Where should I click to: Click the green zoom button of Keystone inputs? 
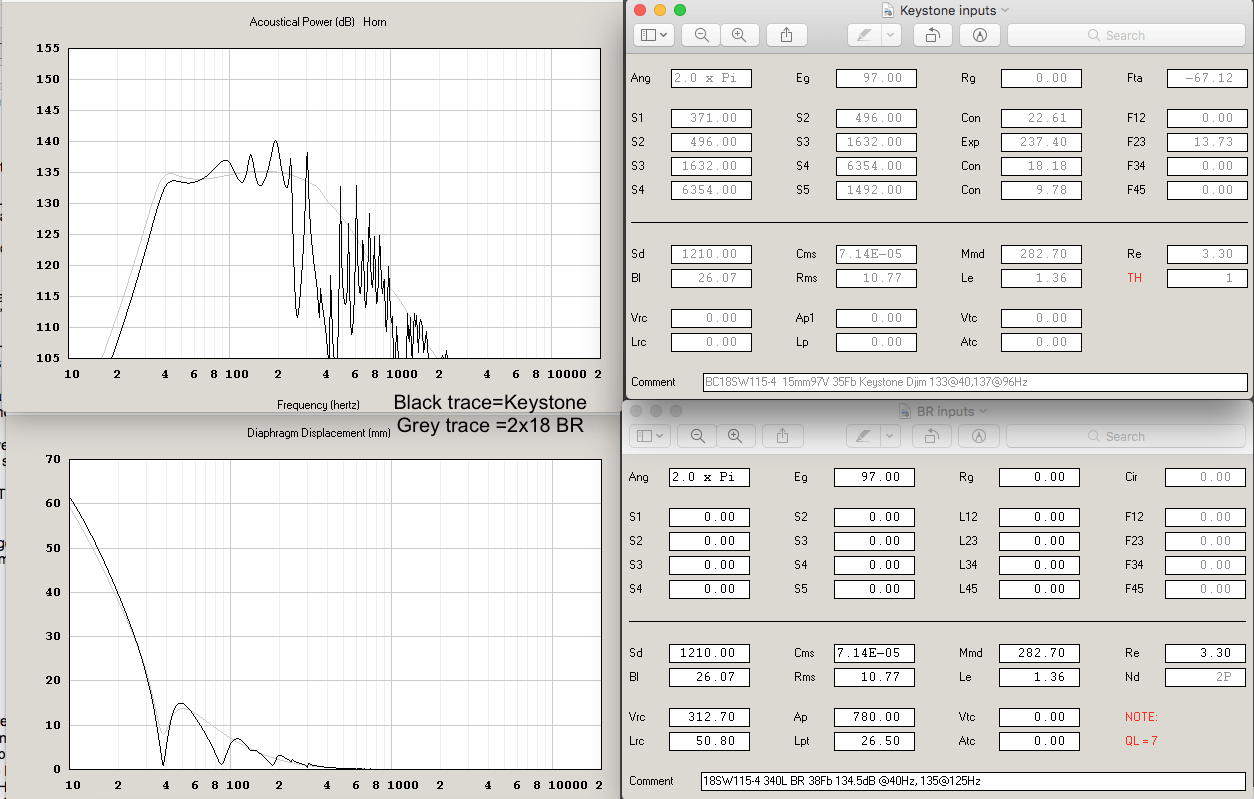680,10
